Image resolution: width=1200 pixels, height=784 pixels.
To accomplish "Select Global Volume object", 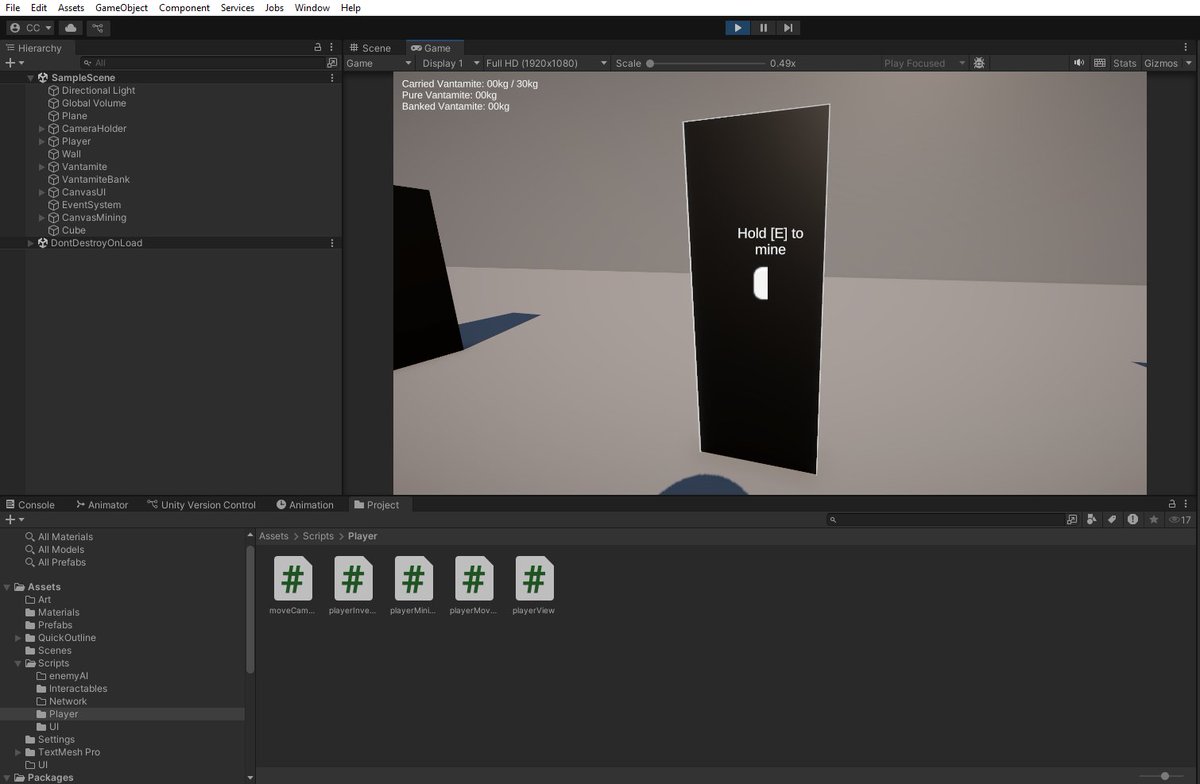I will tap(93, 103).
